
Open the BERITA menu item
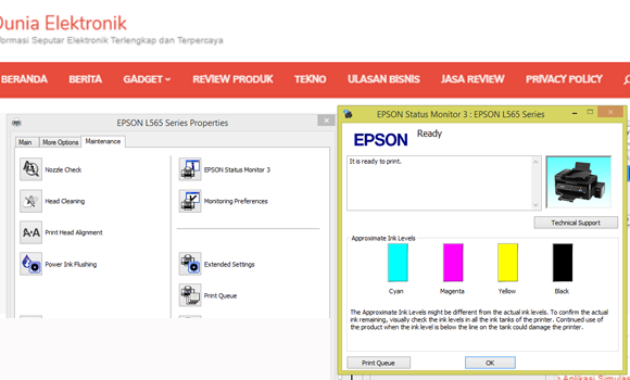[85, 79]
